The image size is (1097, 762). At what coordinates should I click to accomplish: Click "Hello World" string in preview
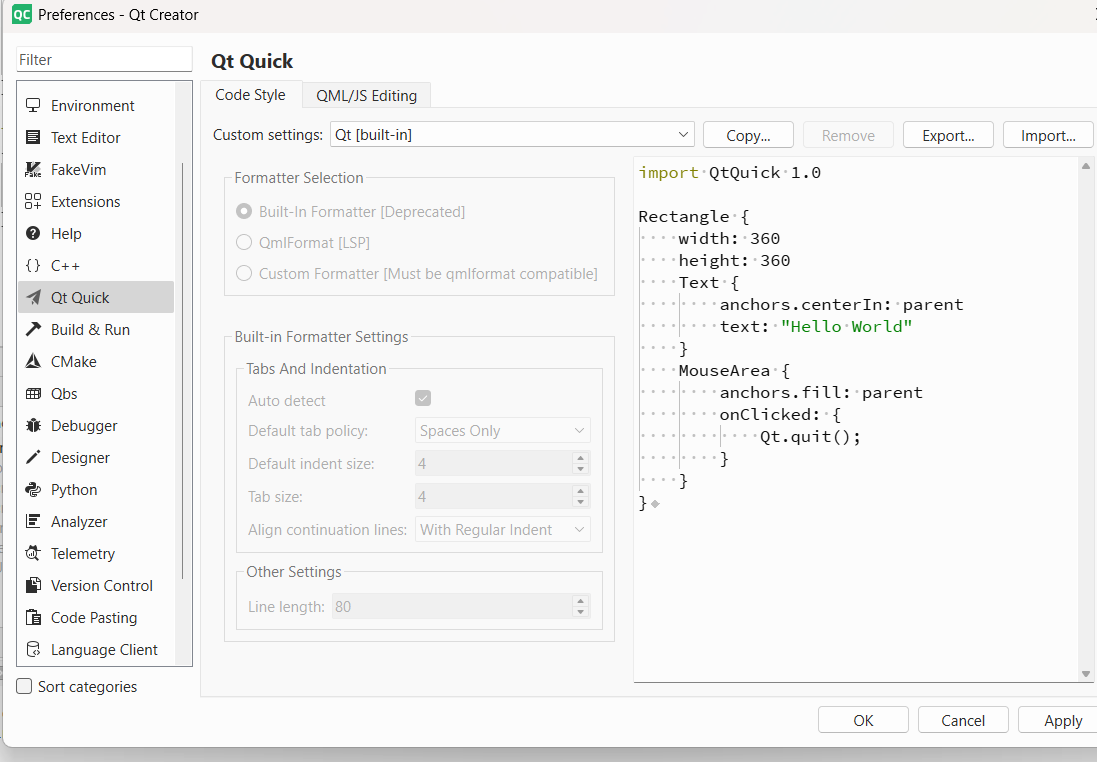coord(847,327)
